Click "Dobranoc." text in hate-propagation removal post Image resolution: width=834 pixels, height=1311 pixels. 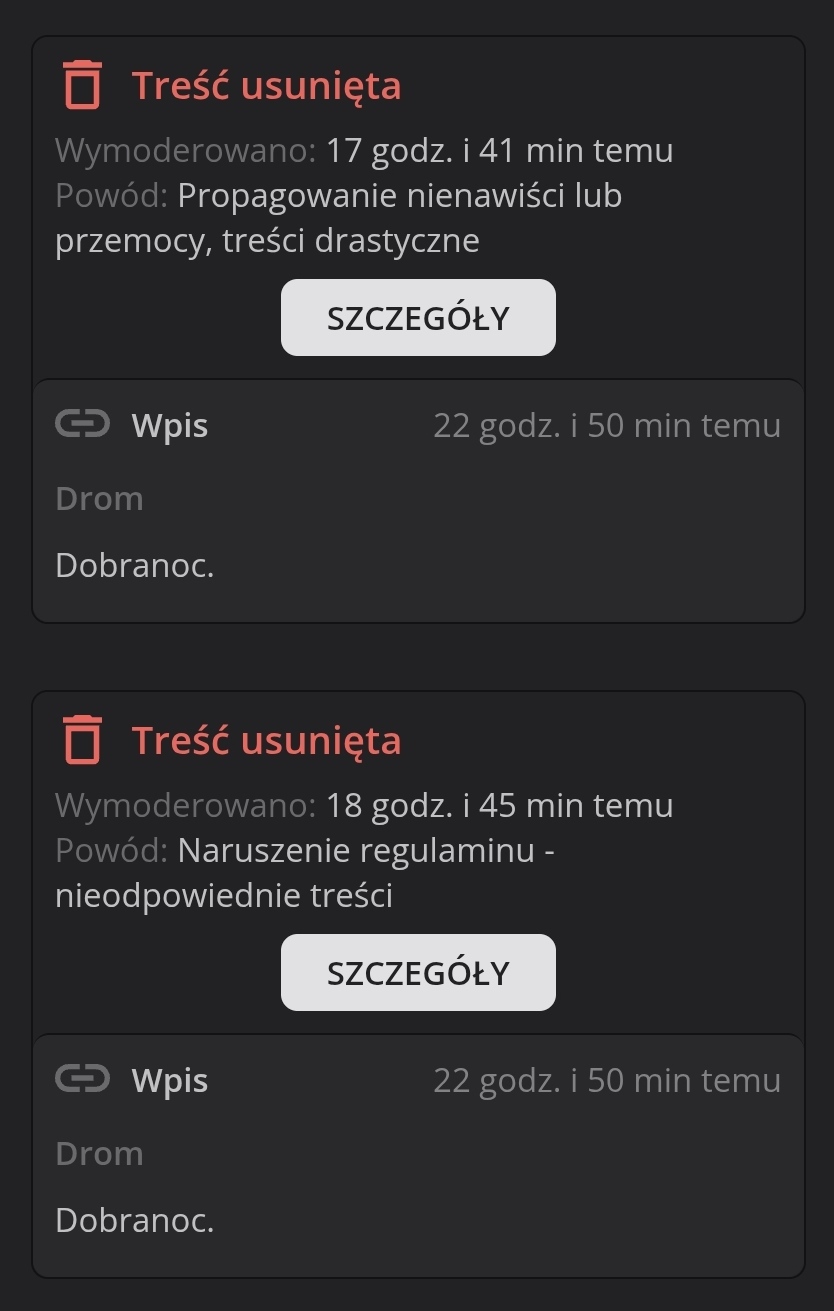tap(135, 566)
